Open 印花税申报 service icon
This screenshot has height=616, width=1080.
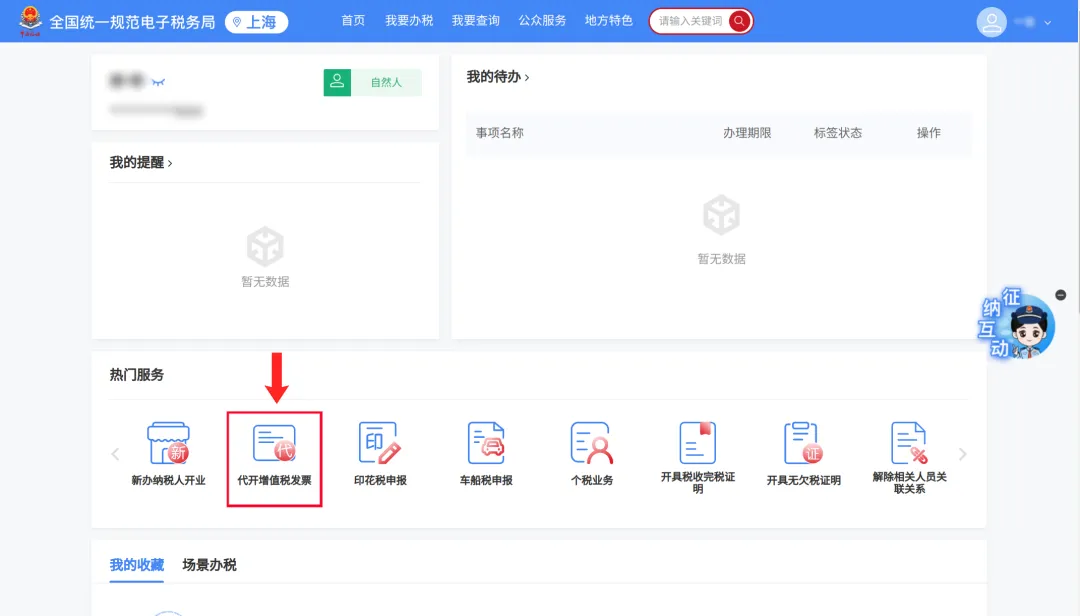pyautogui.click(x=380, y=443)
